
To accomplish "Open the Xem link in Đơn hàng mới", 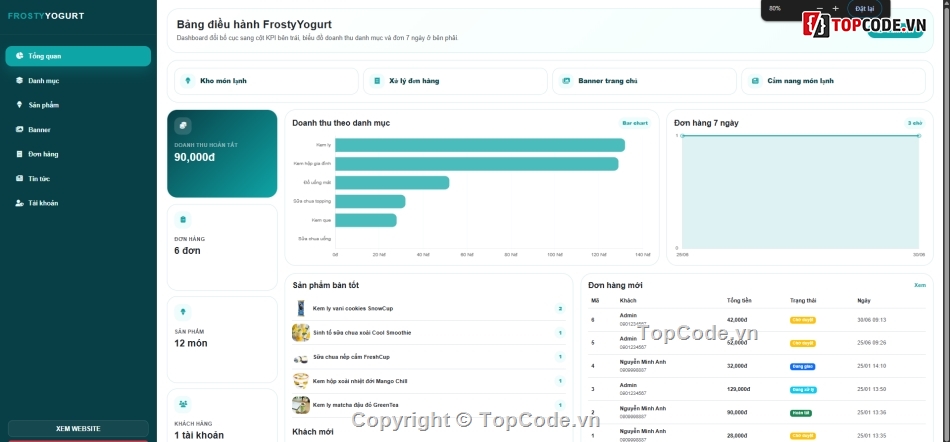I will coord(920,285).
